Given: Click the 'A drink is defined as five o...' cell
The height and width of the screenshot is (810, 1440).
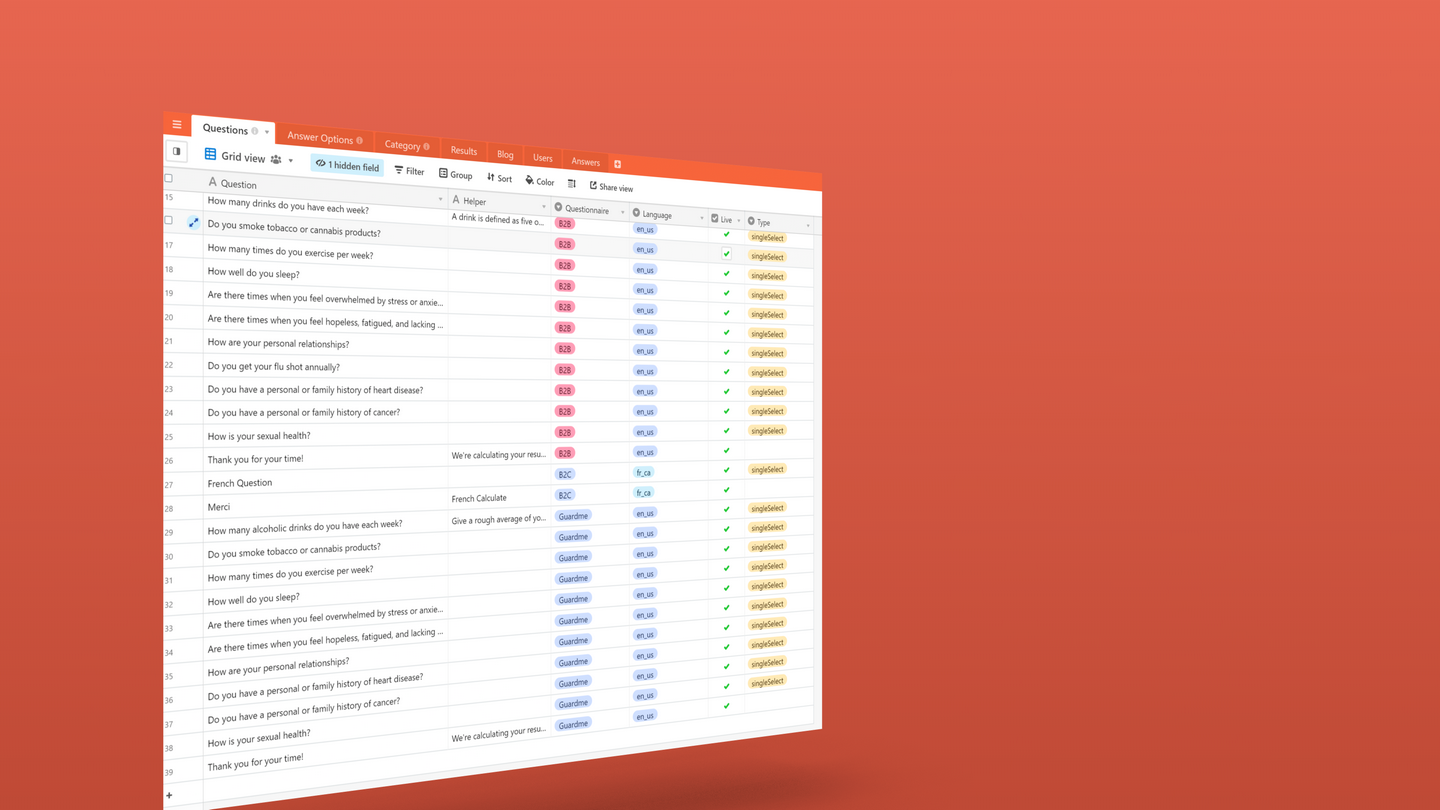Looking at the screenshot, I should pyautogui.click(x=500, y=219).
